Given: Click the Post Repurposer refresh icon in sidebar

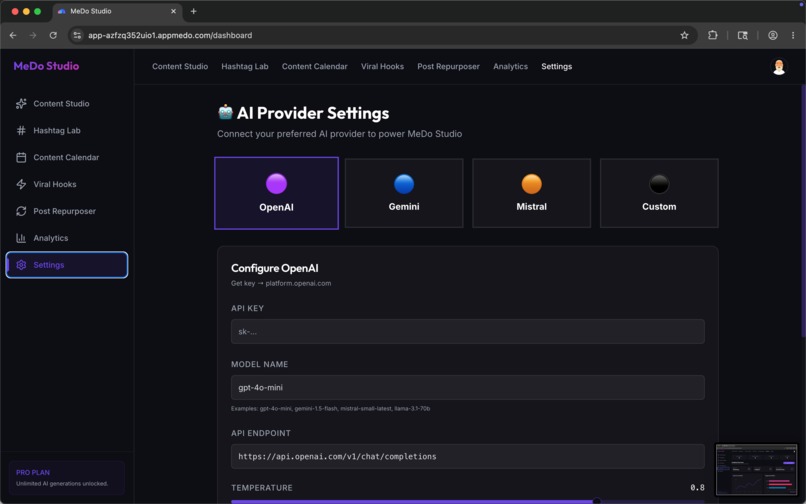Looking at the screenshot, I should pos(21,211).
